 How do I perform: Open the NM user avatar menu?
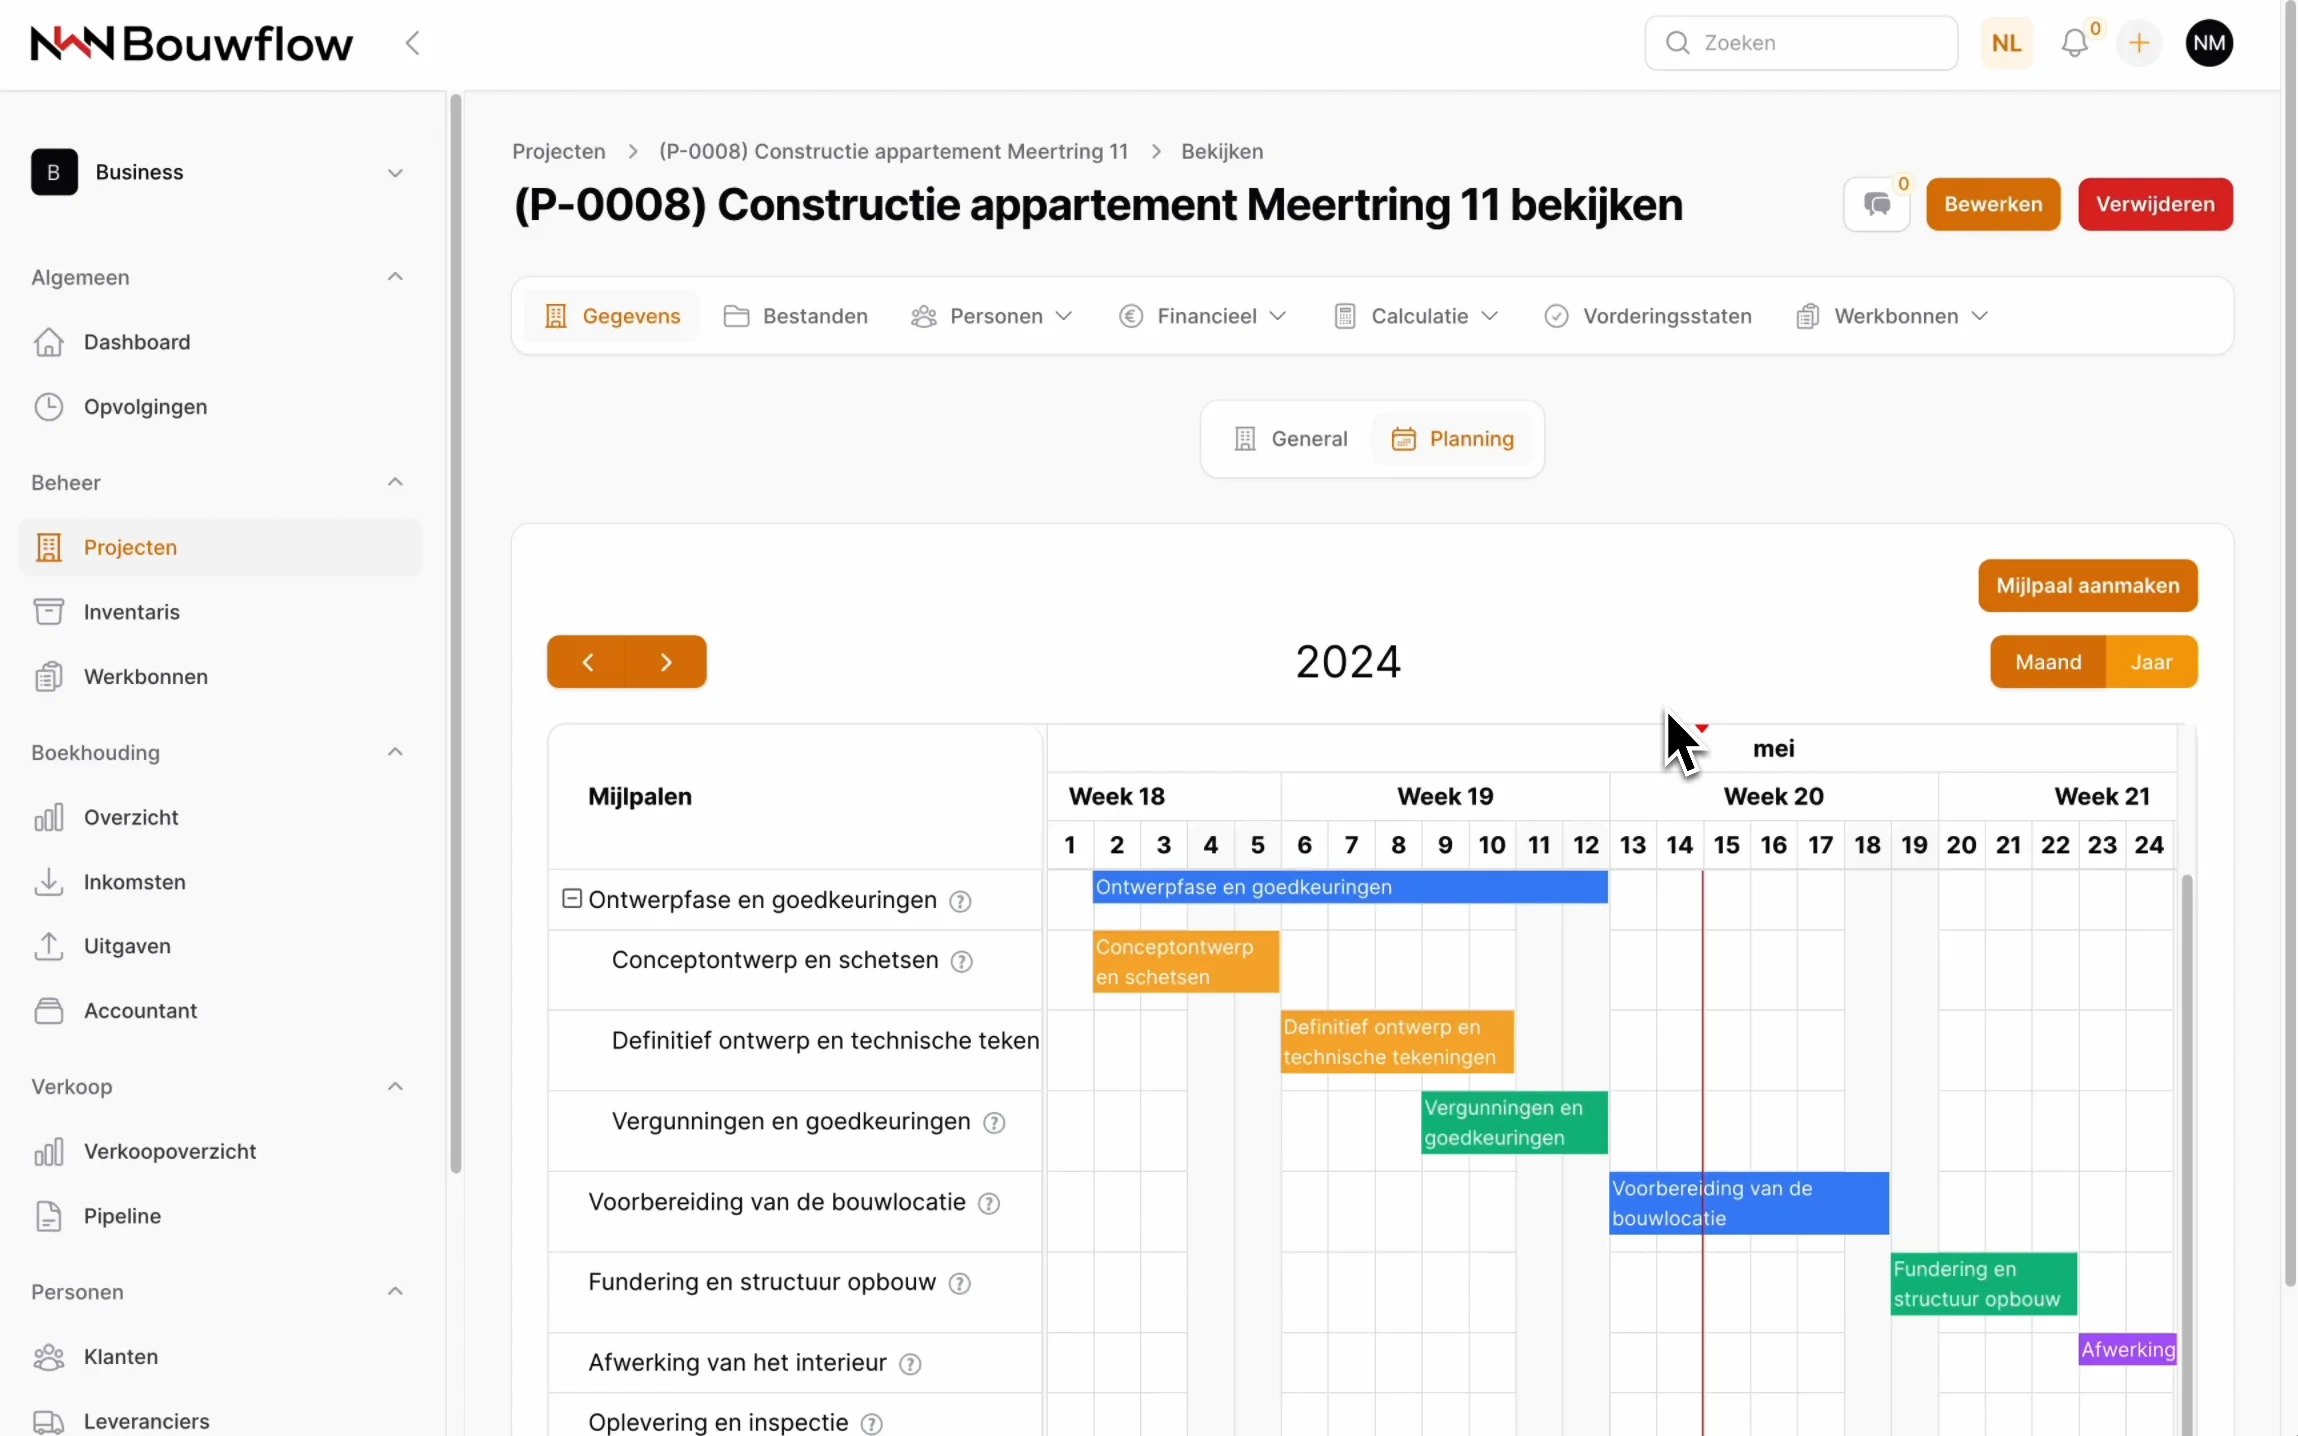(2209, 43)
